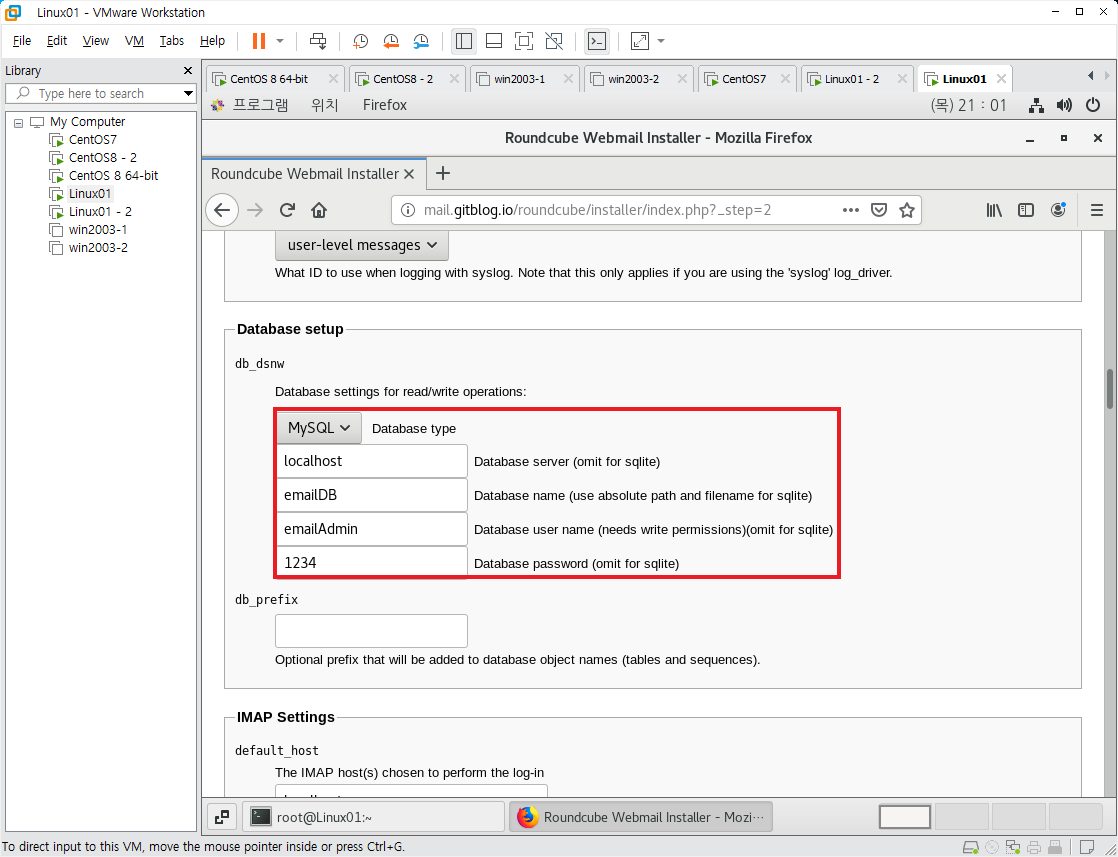The height and width of the screenshot is (857, 1118).
Task: Close the Roundcube Webmail Installer Firefox tab
Action: coord(409,174)
